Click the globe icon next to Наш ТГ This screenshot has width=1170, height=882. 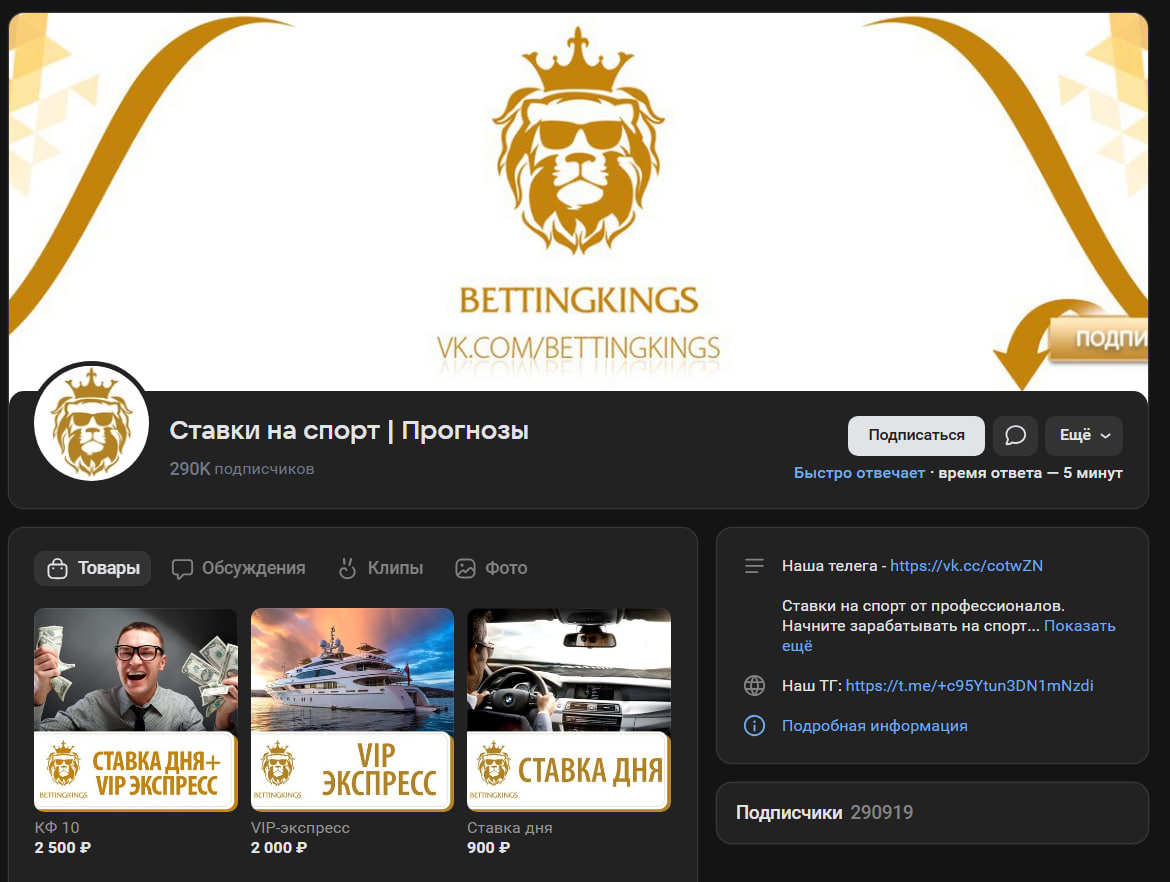pyautogui.click(x=754, y=685)
